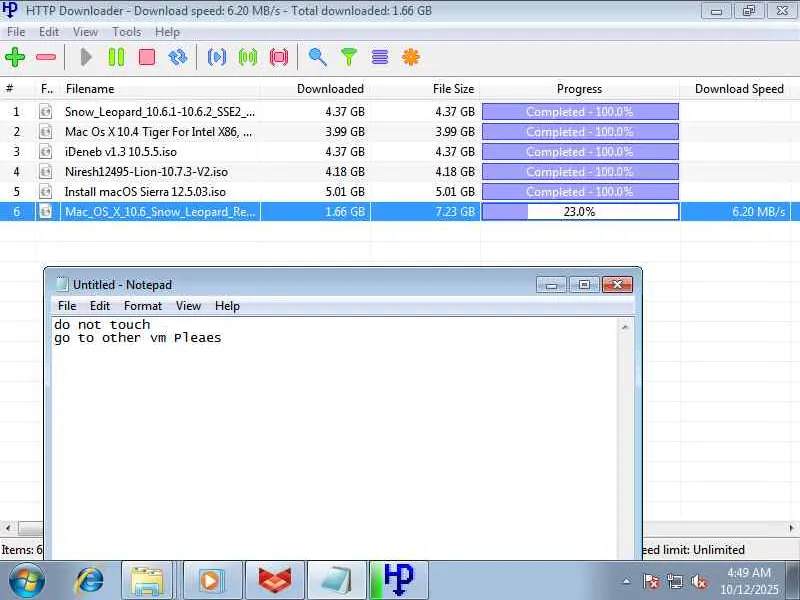
Task: Click the blue Start inactive downloads icon
Action: pos(217,57)
